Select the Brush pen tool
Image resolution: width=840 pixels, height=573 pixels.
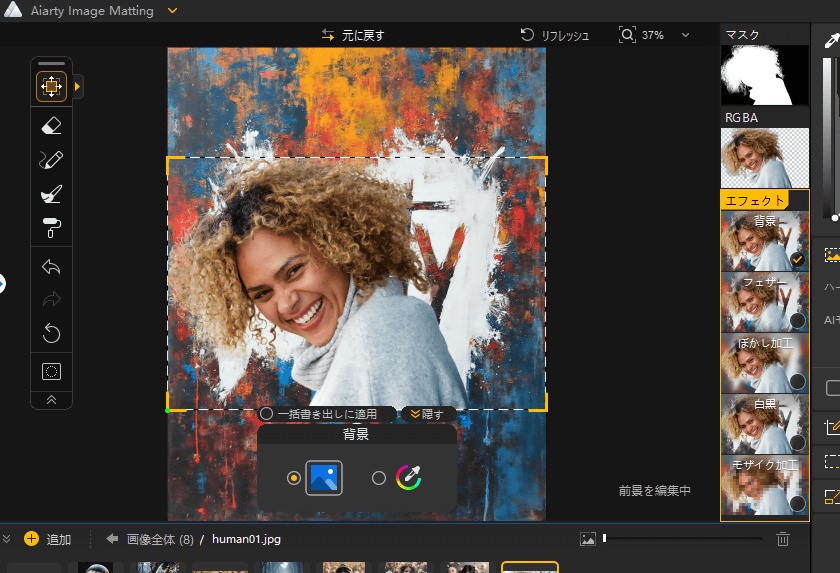pyautogui.click(x=51, y=160)
